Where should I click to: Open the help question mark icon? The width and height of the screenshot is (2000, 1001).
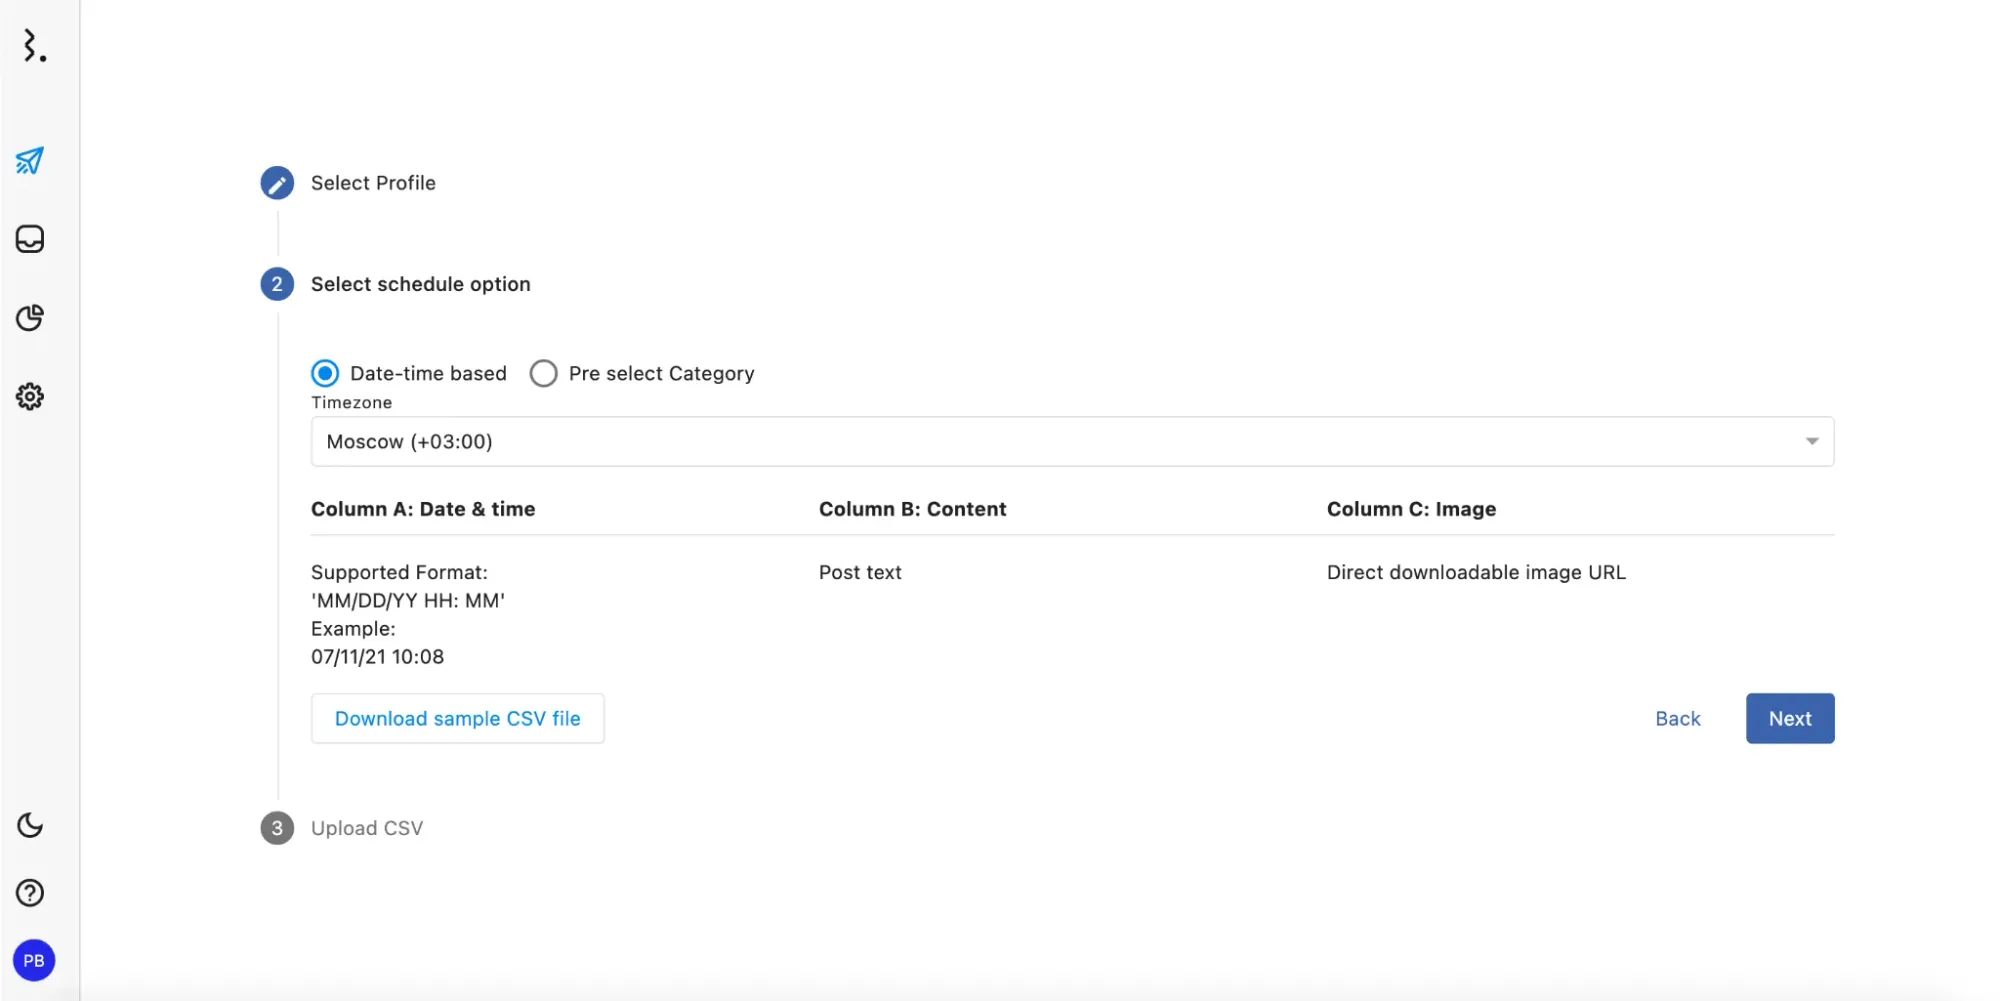[x=30, y=893]
